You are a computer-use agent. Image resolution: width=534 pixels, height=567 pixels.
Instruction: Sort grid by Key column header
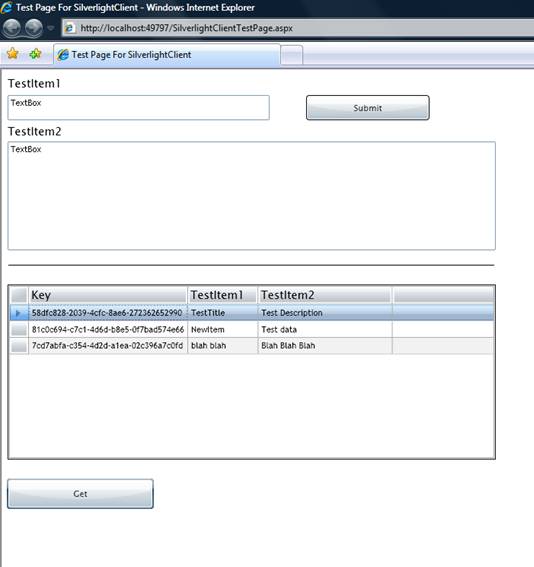(x=108, y=295)
